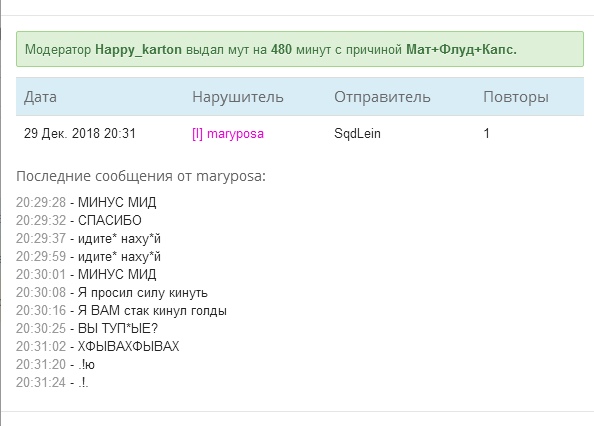Click the Последние сообщения от maryposa heading
Viewport: 594px width, 426px height.
[141, 176]
